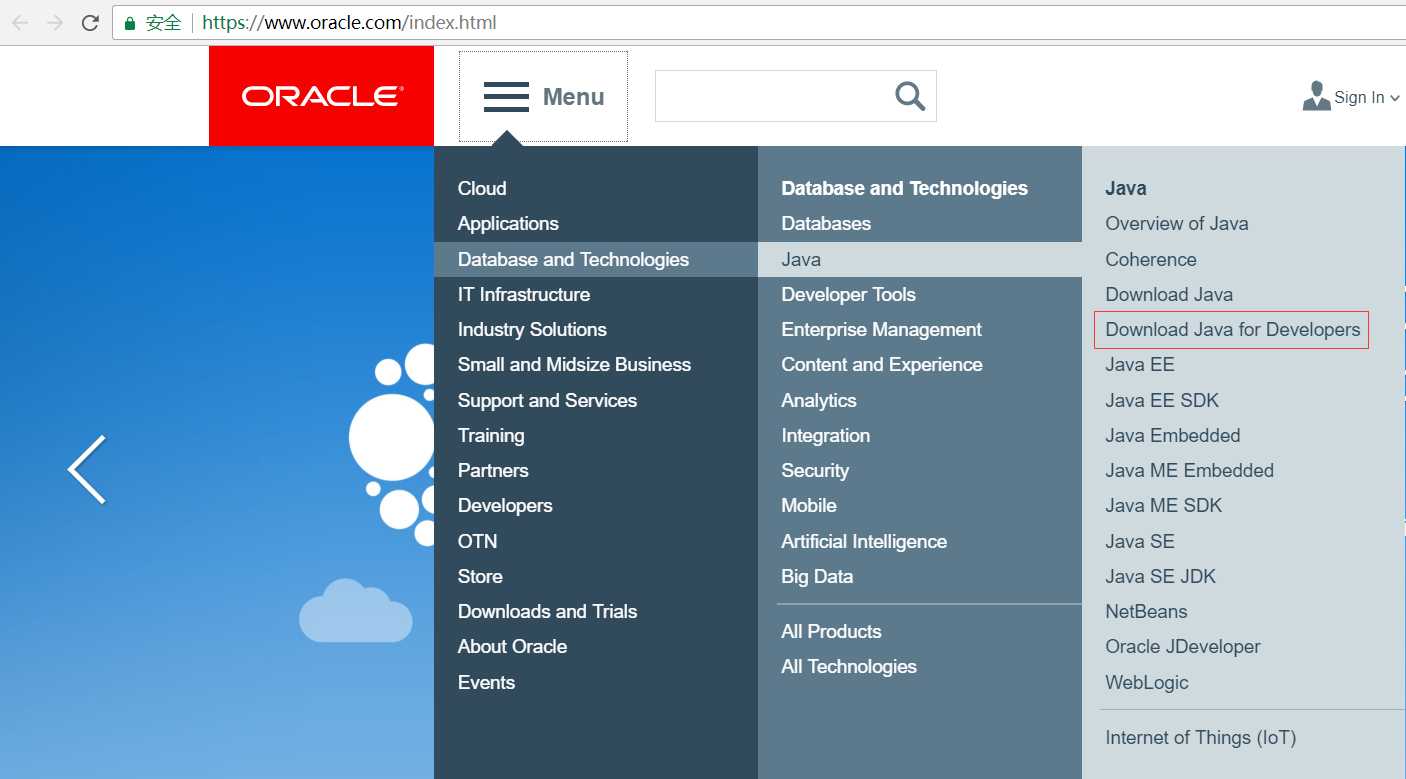Open Security submenu item
The height and width of the screenshot is (779, 1406).
[x=815, y=470]
